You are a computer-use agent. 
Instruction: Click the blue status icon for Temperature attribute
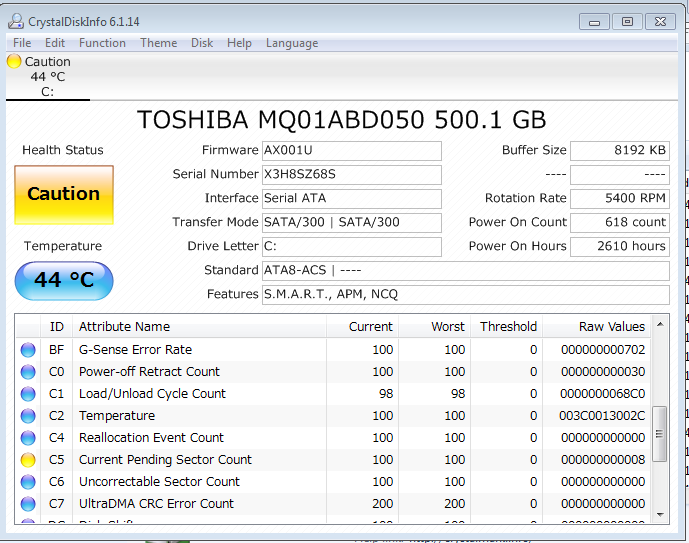[x=28, y=416]
